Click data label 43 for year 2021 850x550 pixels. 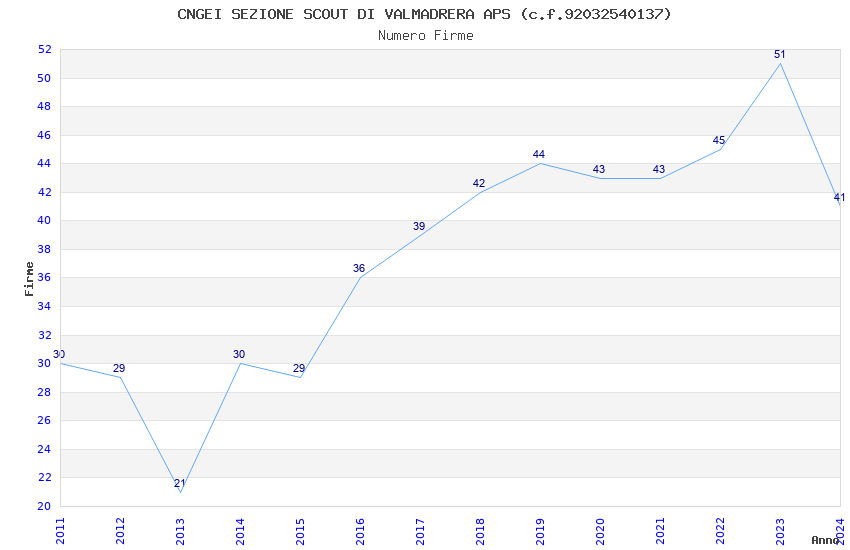[659, 169]
